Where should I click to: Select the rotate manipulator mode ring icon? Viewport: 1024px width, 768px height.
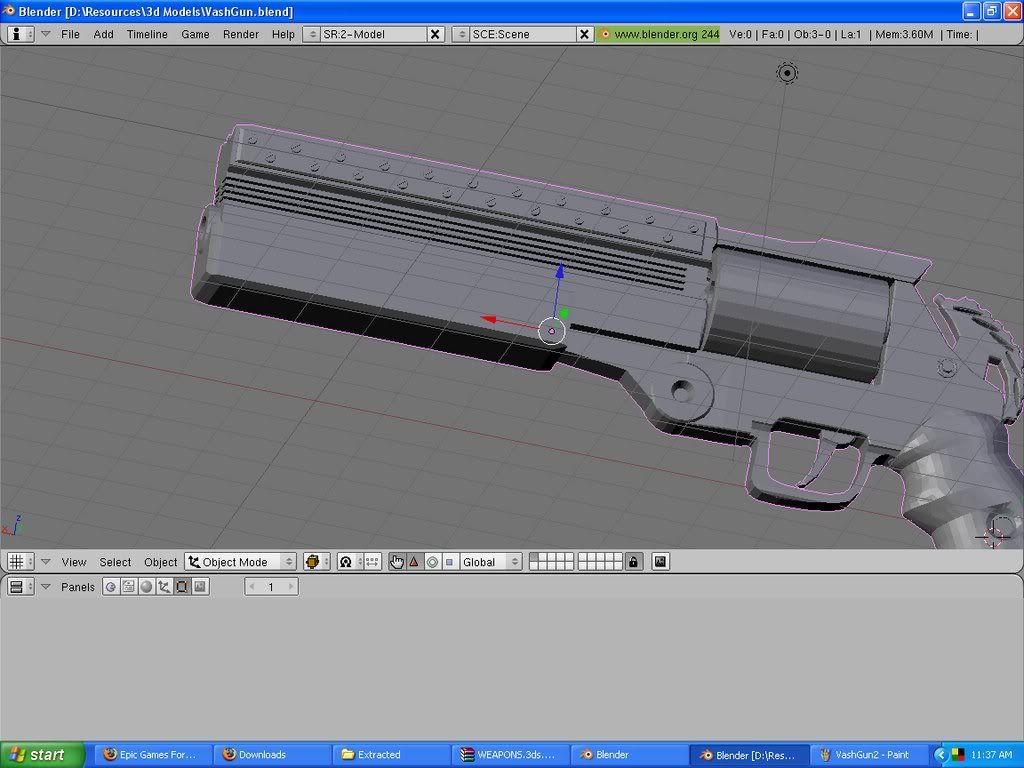432,562
